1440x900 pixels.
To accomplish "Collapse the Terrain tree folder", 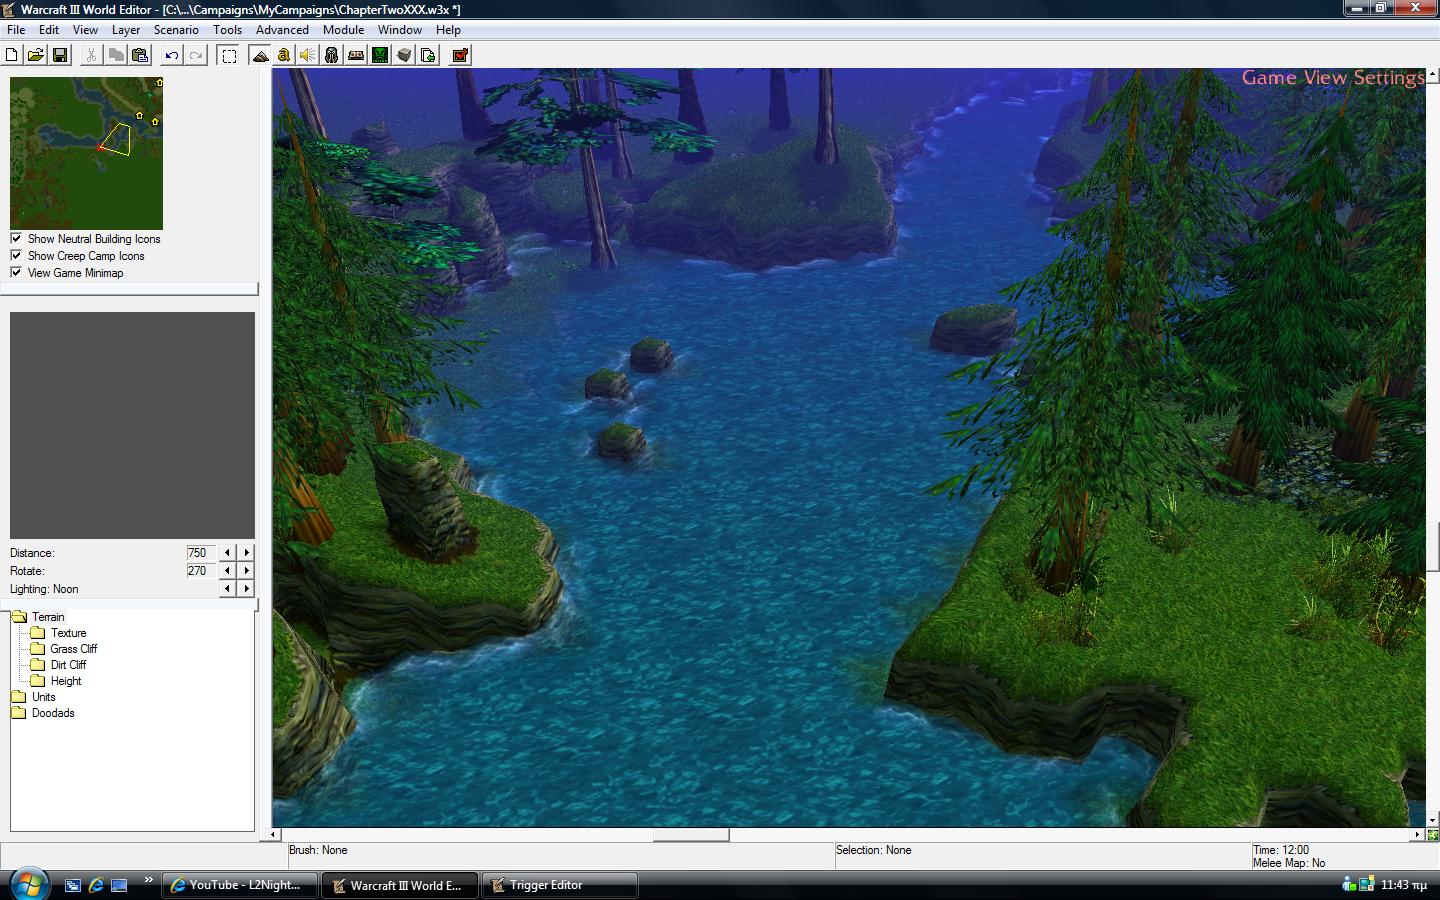I will (x=19, y=617).
